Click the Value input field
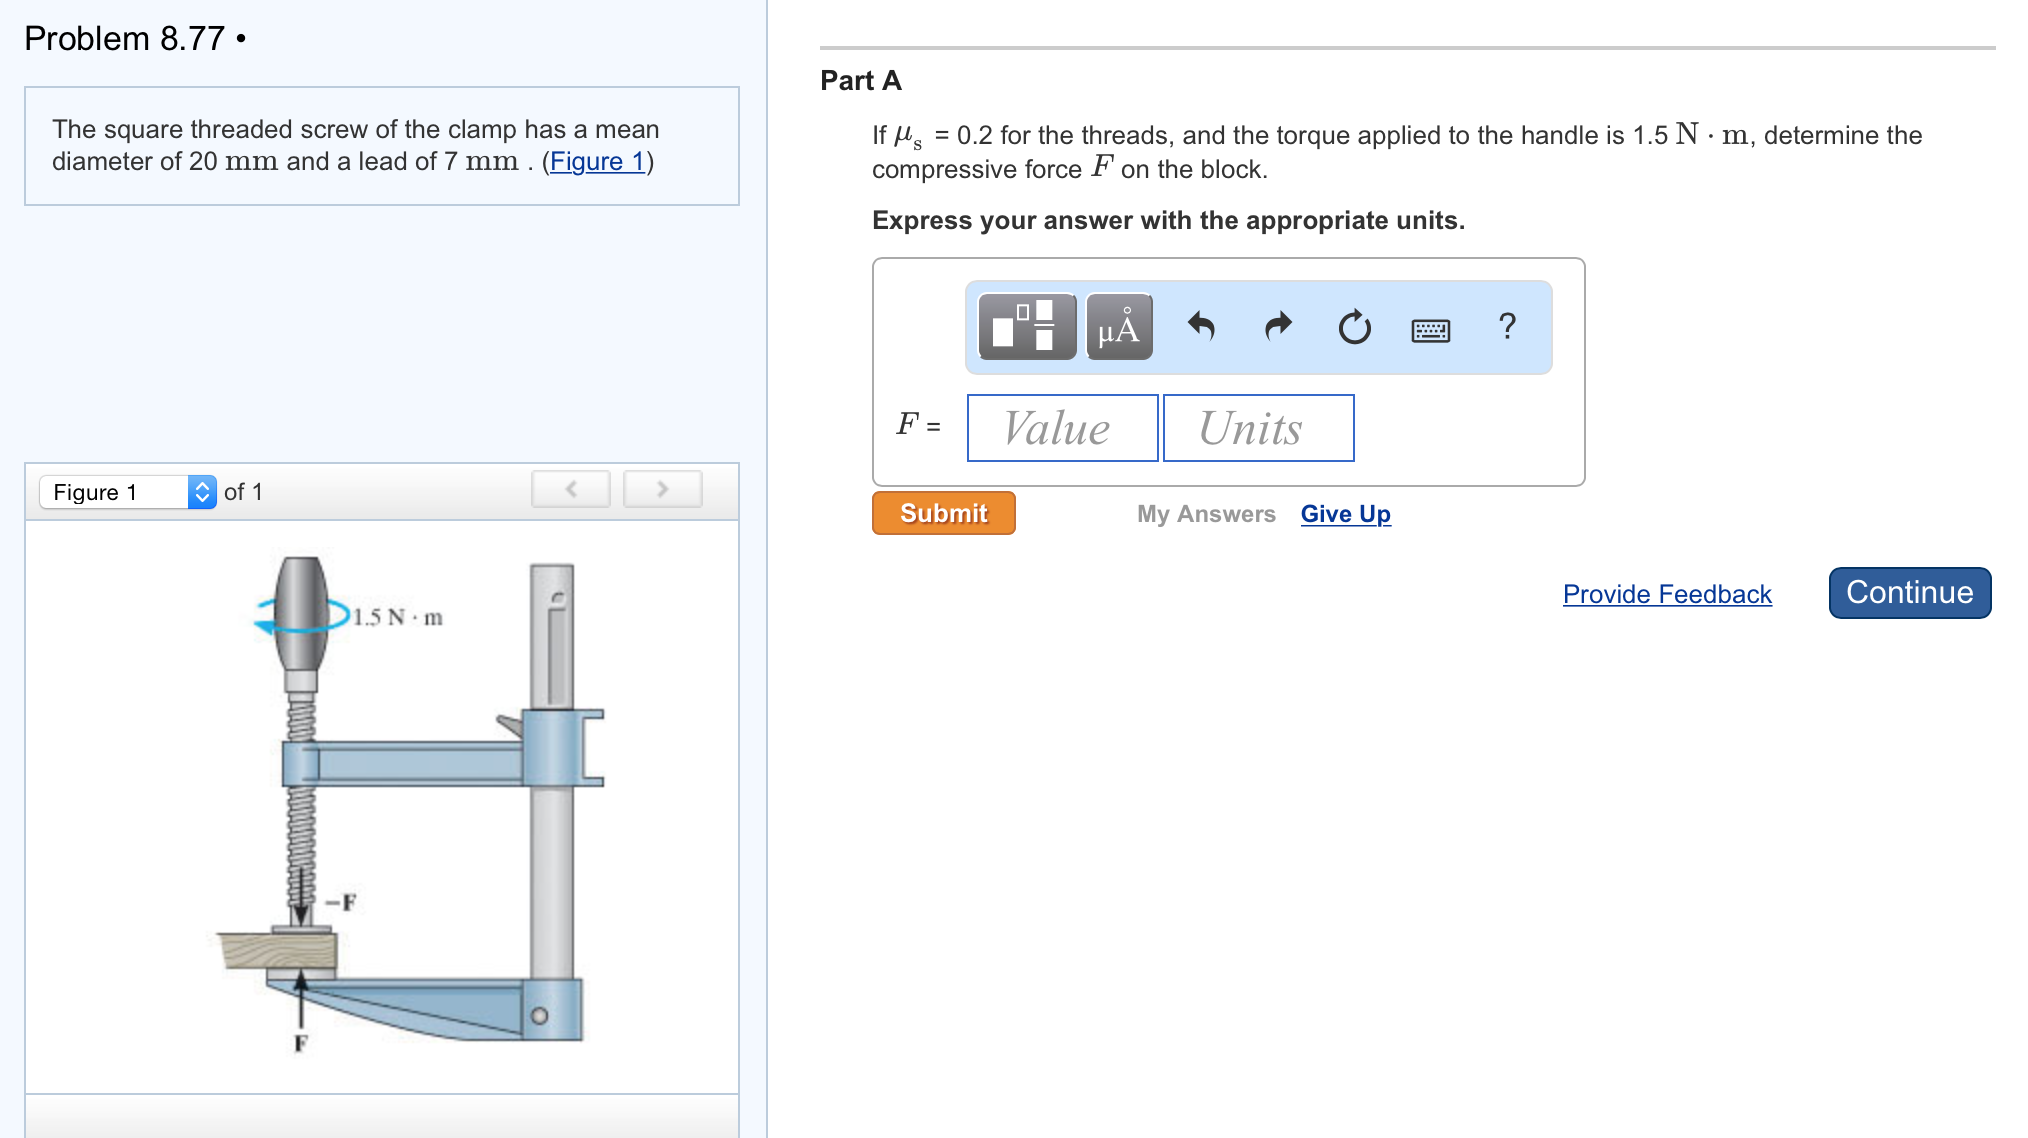Image resolution: width=2028 pixels, height=1138 pixels. (1061, 428)
